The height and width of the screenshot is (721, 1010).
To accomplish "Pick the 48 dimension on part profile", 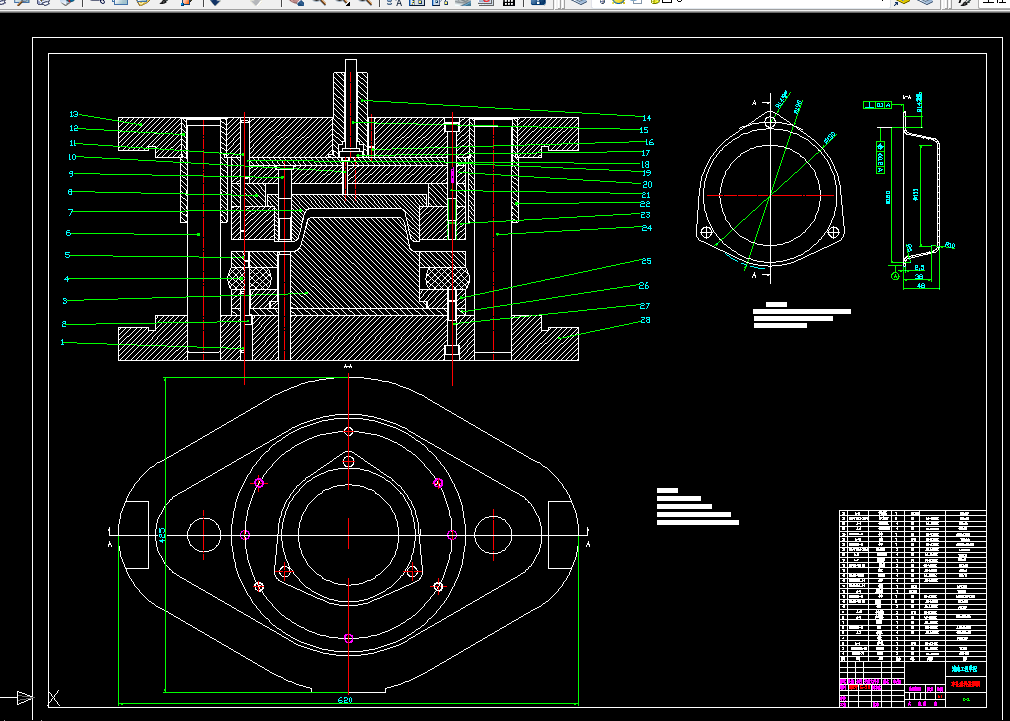I will [920, 285].
